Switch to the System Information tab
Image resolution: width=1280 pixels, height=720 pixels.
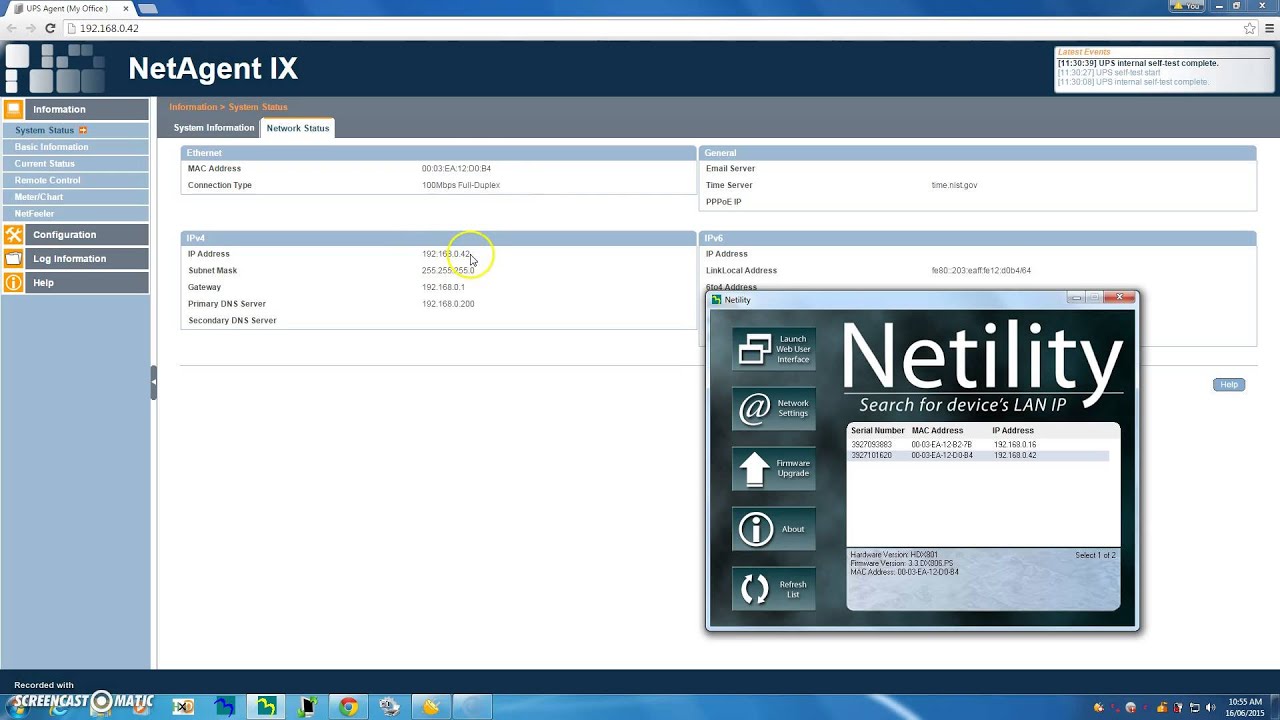coord(214,128)
